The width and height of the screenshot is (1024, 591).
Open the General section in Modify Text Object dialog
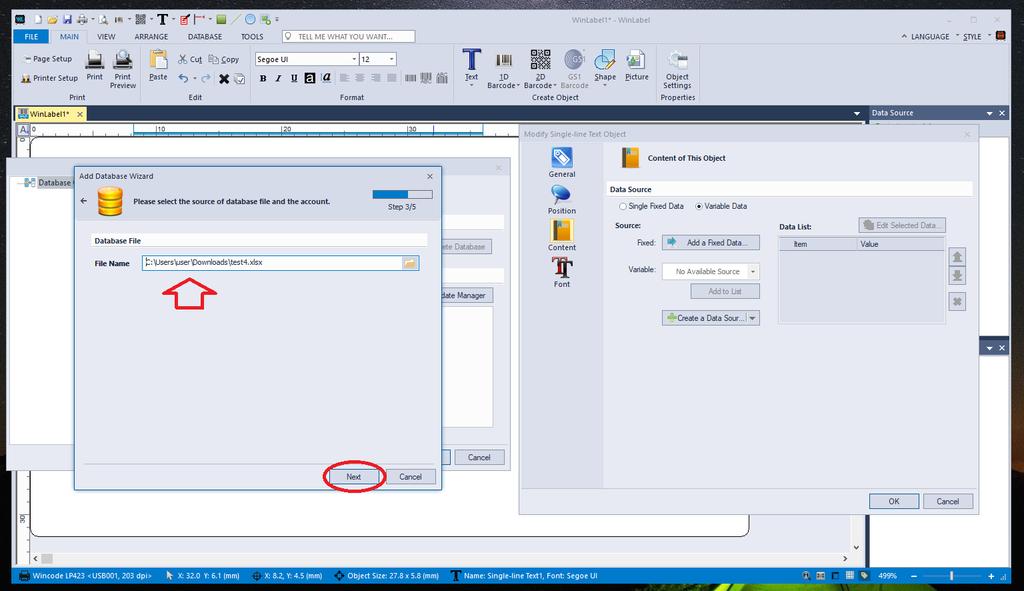(562, 163)
